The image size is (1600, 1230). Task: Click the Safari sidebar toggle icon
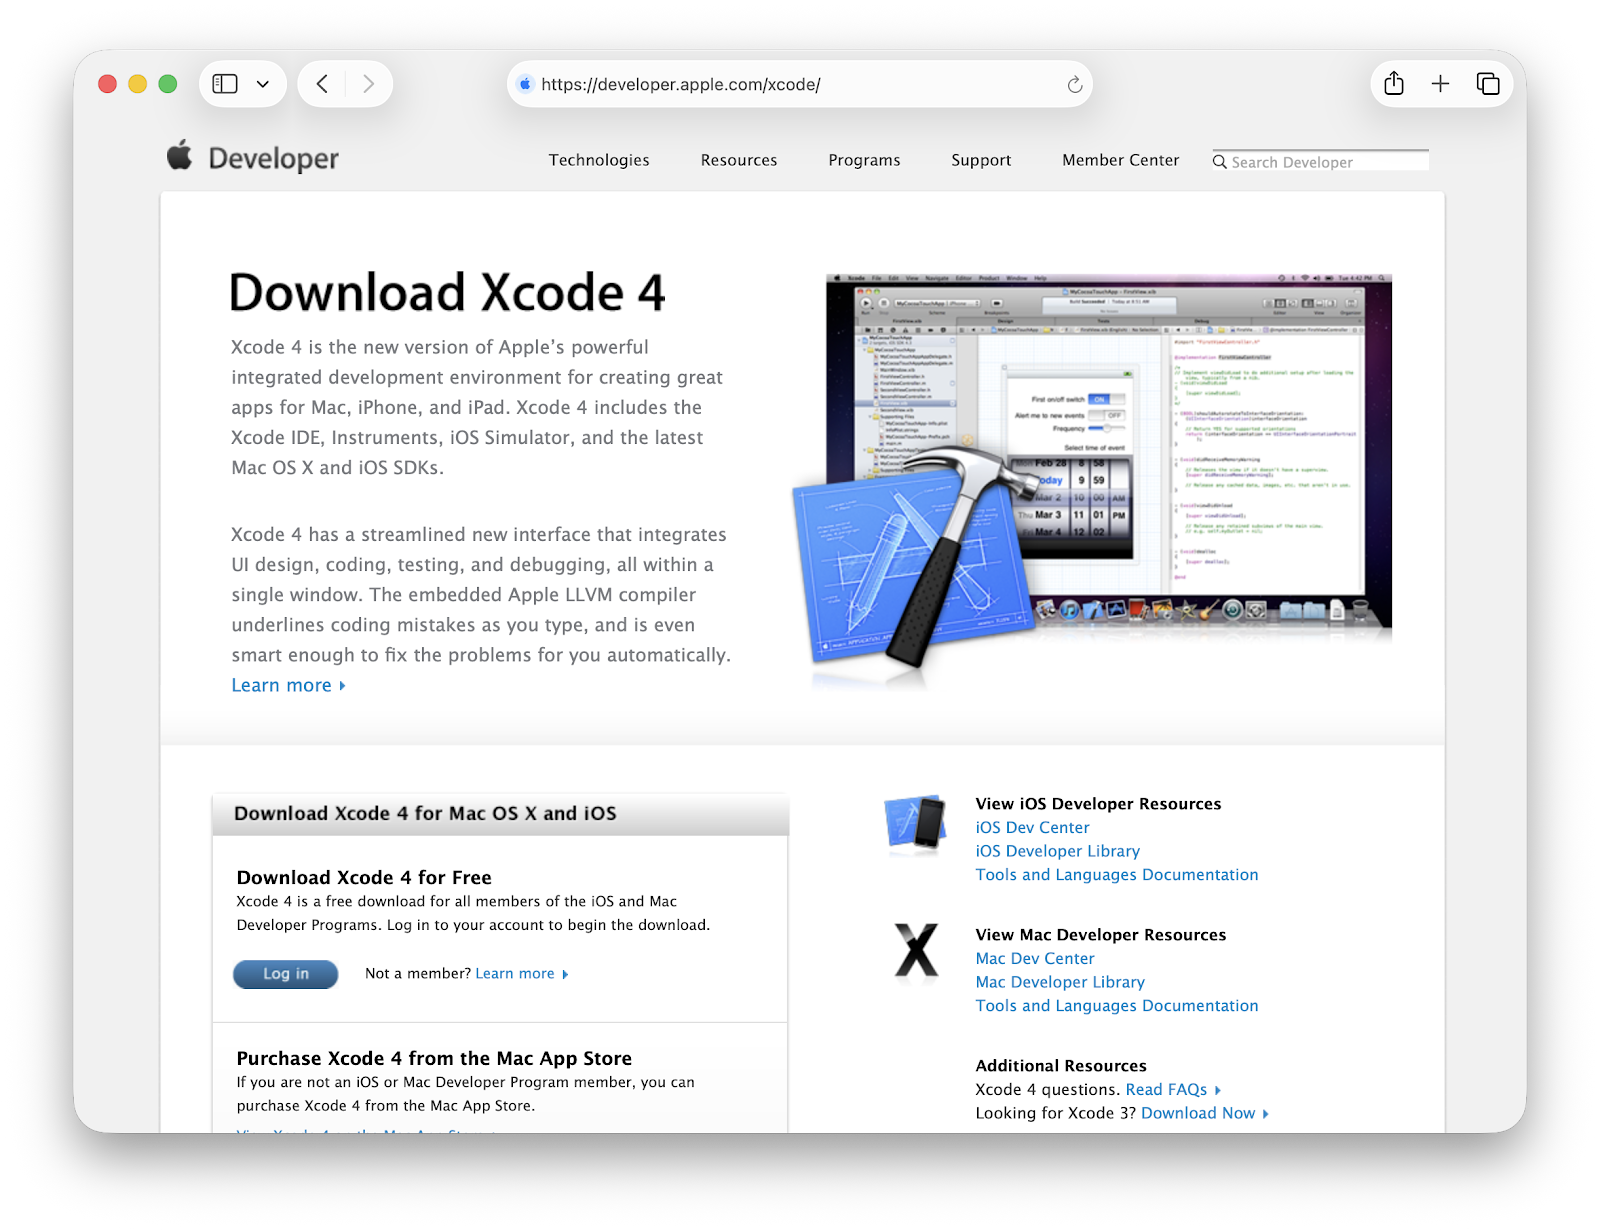click(225, 84)
